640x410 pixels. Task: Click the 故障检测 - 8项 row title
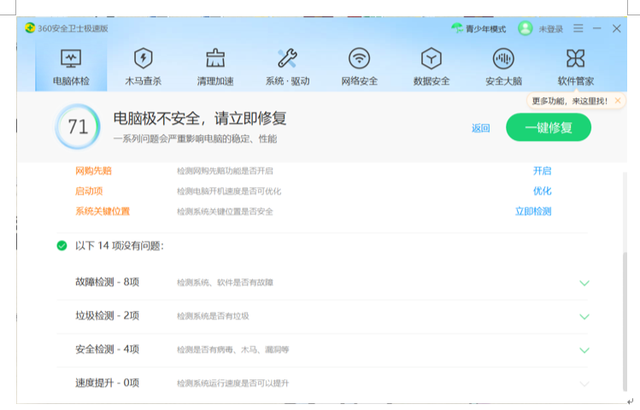(107, 282)
